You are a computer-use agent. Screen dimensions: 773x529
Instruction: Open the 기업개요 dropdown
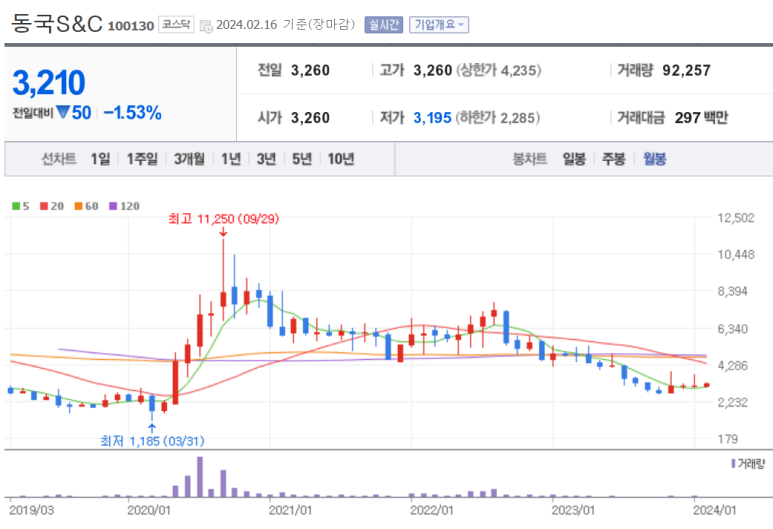[x=438, y=25]
